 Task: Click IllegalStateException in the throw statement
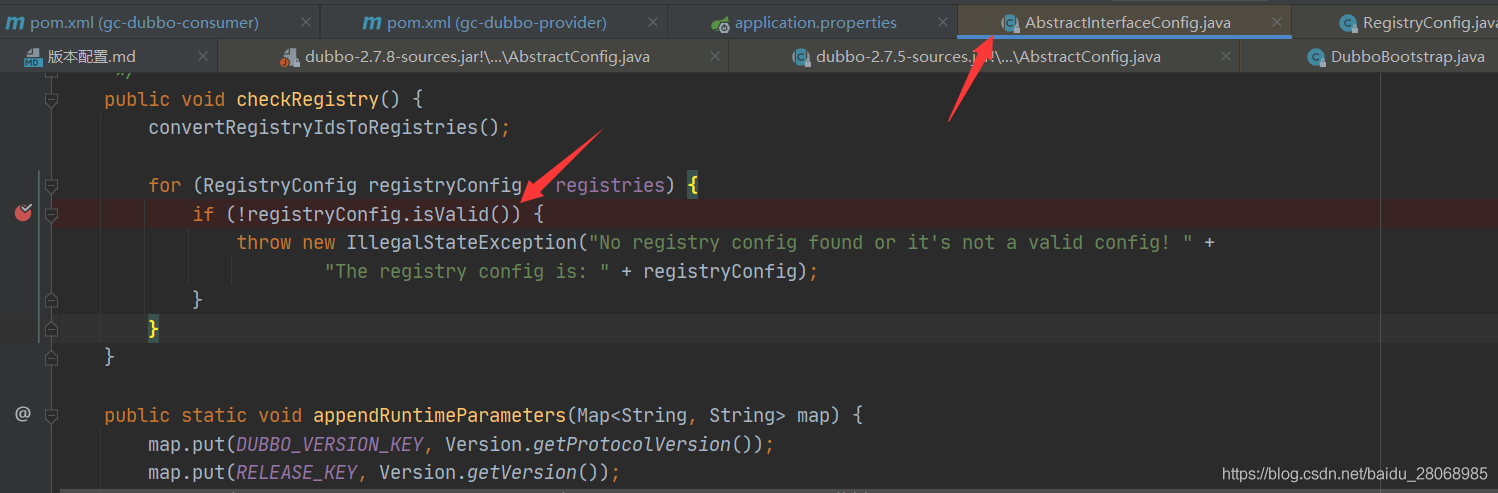(x=462, y=242)
